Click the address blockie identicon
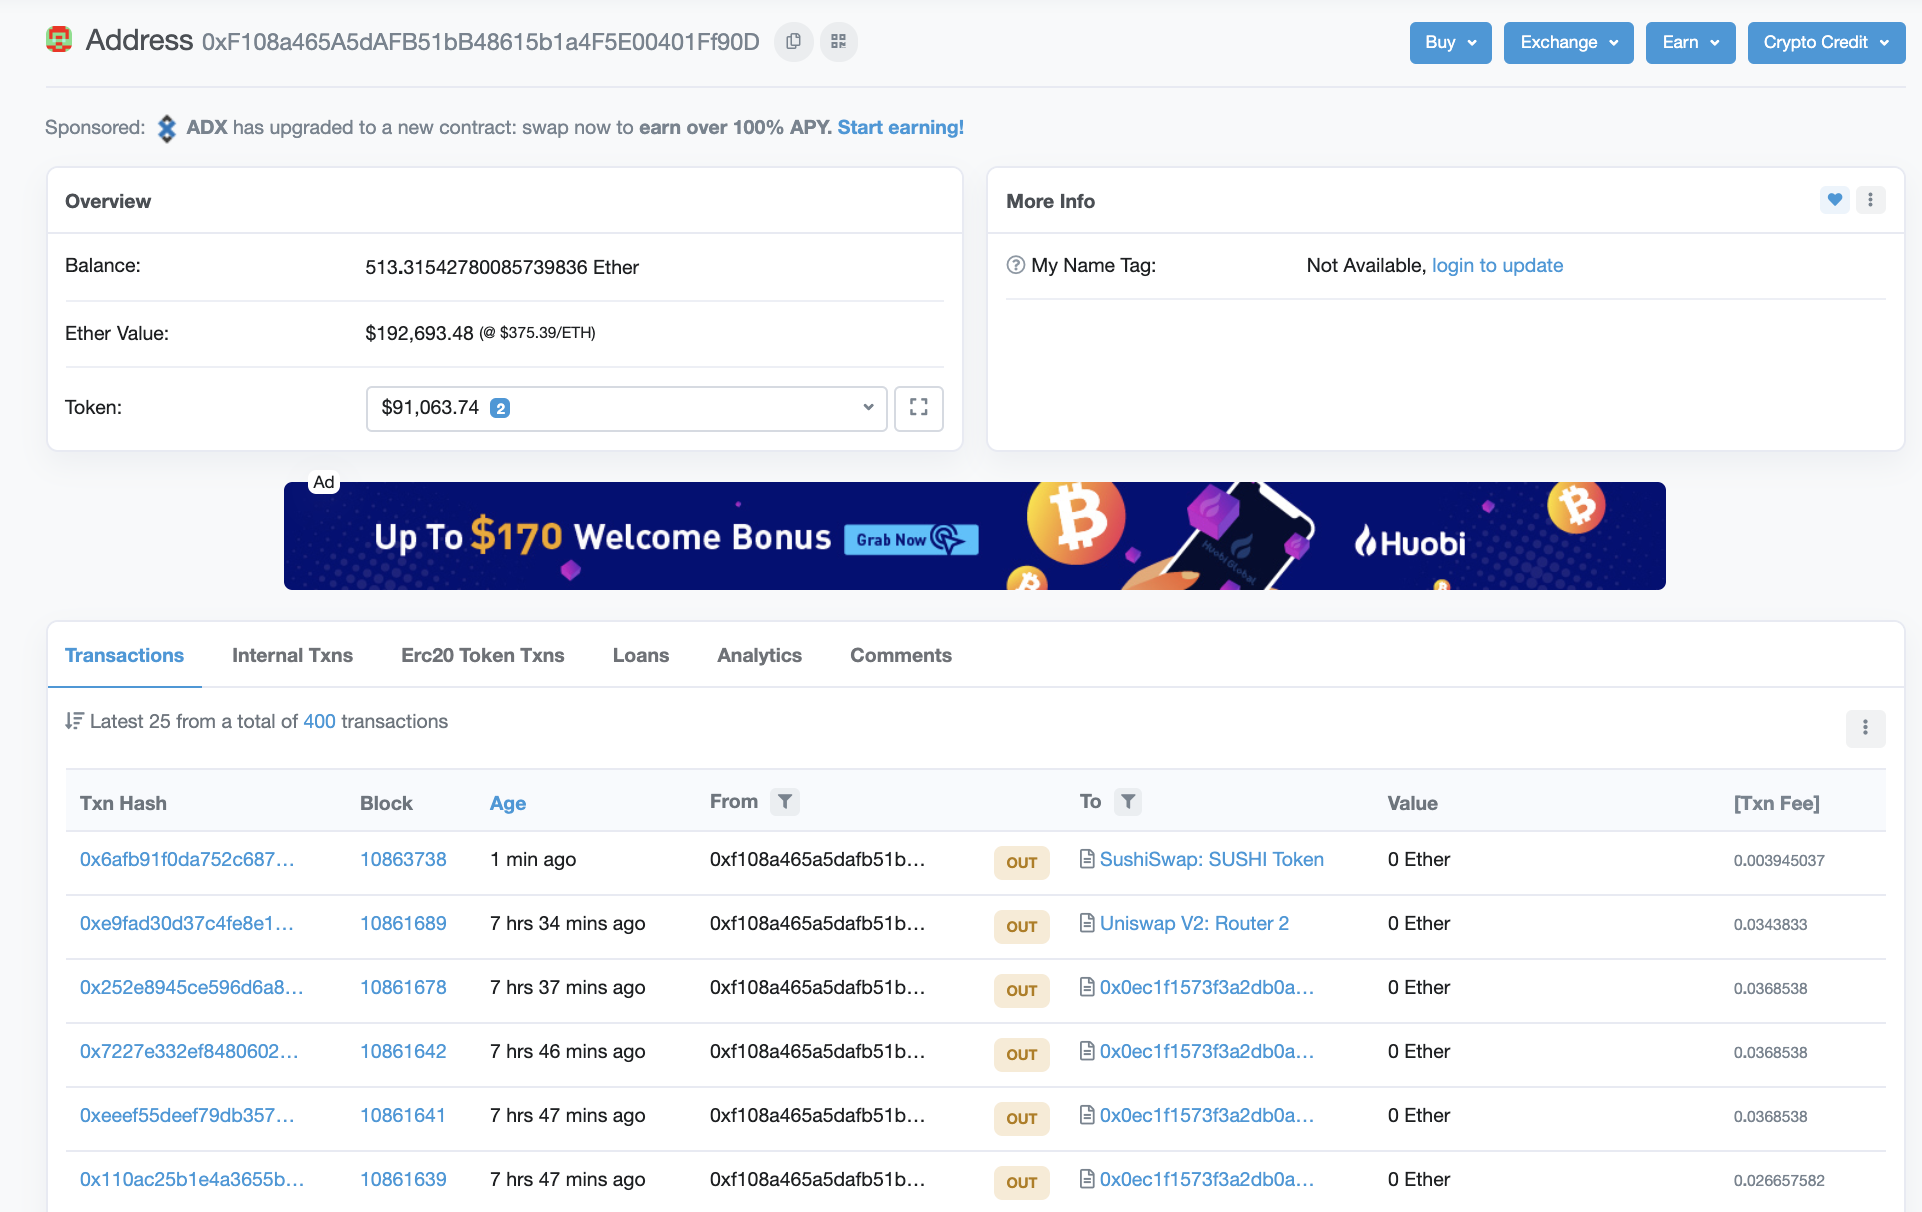 [x=59, y=40]
